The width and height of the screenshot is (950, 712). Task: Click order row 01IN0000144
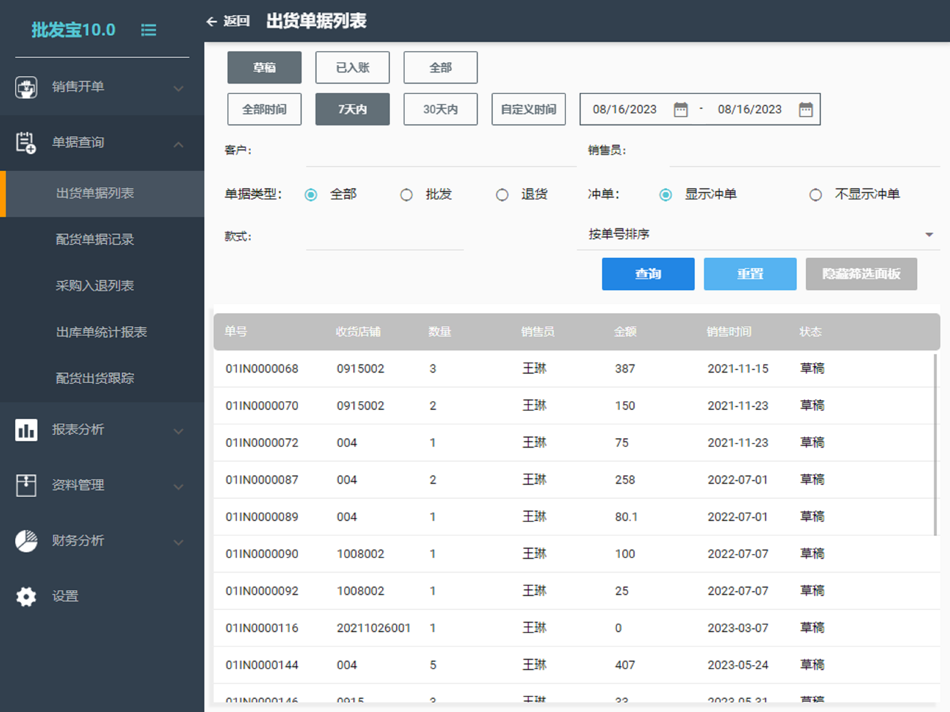tap(576, 665)
